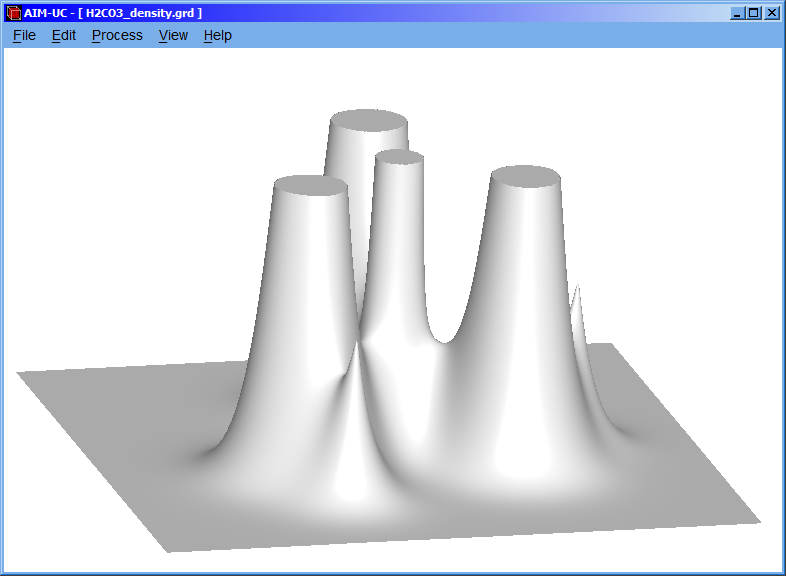Open the Edit menu
786x576 pixels.
click(x=64, y=35)
